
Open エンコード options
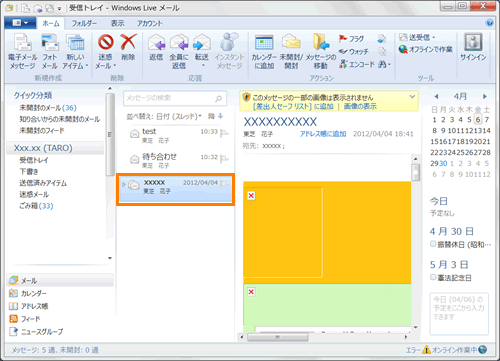[x=357, y=64]
